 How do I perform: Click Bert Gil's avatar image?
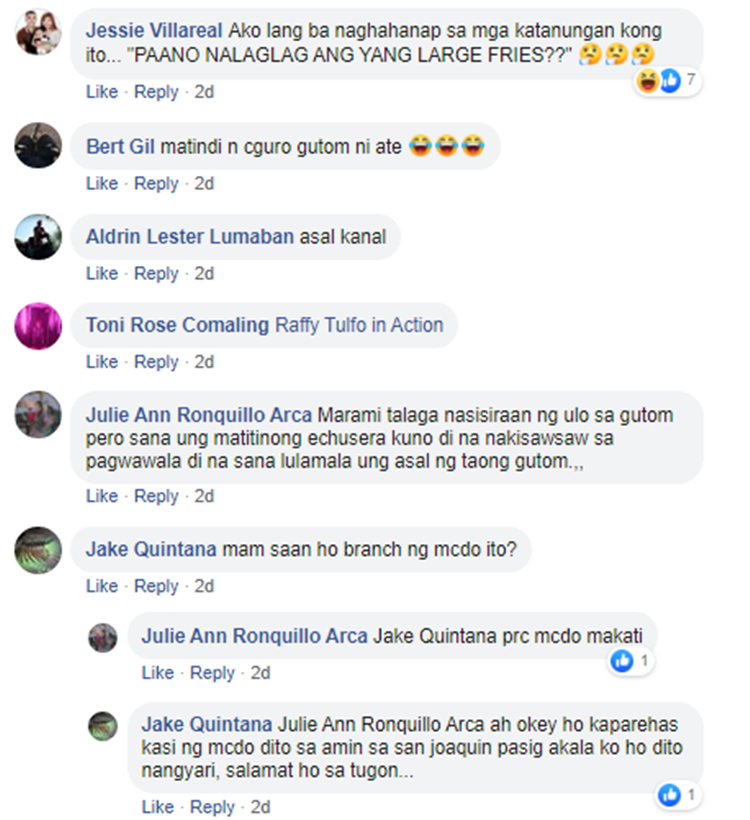(x=38, y=145)
